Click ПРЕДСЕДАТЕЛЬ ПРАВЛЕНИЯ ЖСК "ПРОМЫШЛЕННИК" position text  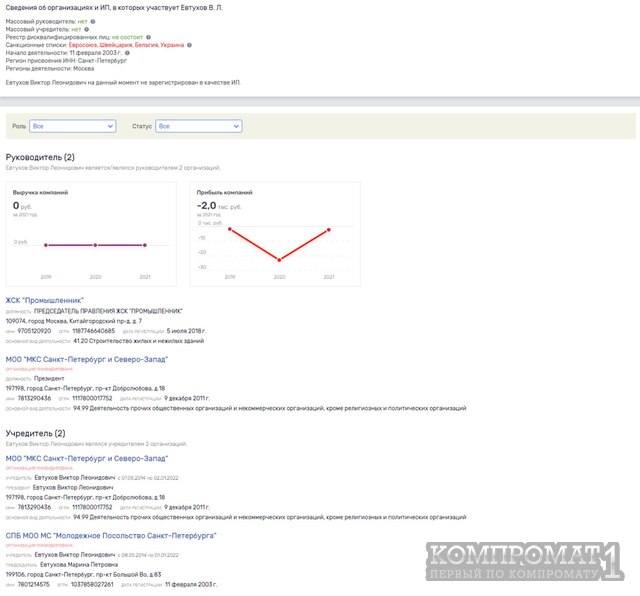tap(108, 311)
